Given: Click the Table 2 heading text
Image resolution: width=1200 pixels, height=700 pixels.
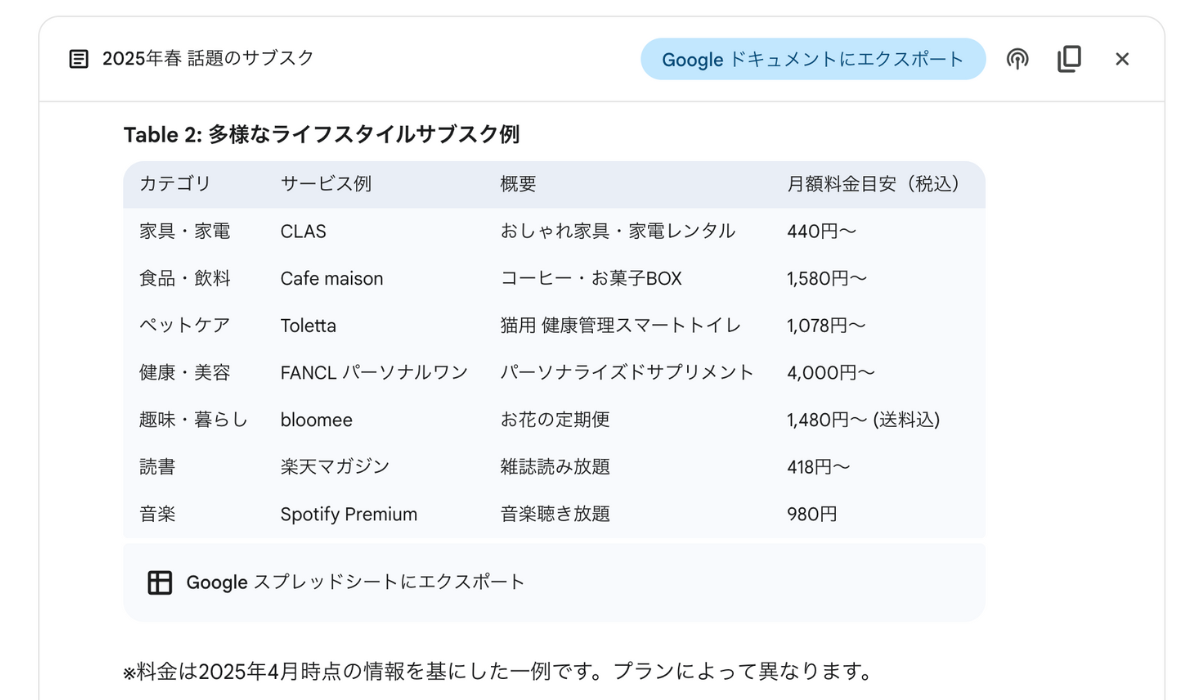Looking at the screenshot, I should point(321,134).
